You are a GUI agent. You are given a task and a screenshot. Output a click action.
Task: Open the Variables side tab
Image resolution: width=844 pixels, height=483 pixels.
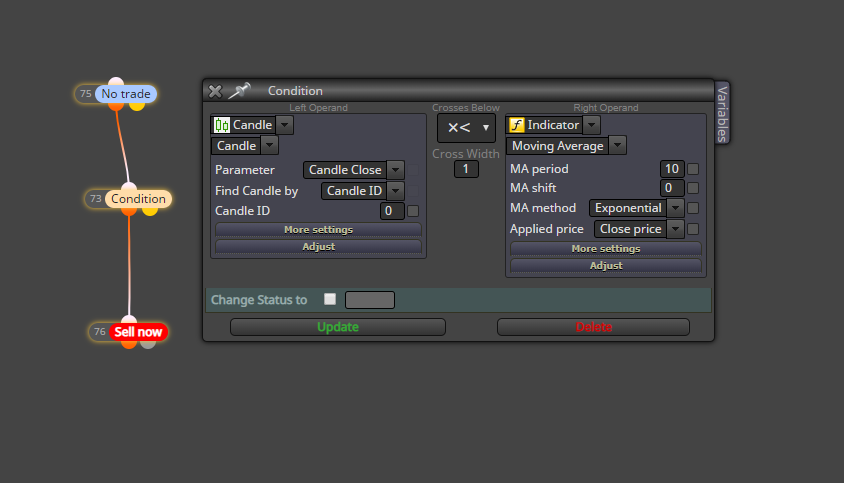pyautogui.click(x=722, y=113)
